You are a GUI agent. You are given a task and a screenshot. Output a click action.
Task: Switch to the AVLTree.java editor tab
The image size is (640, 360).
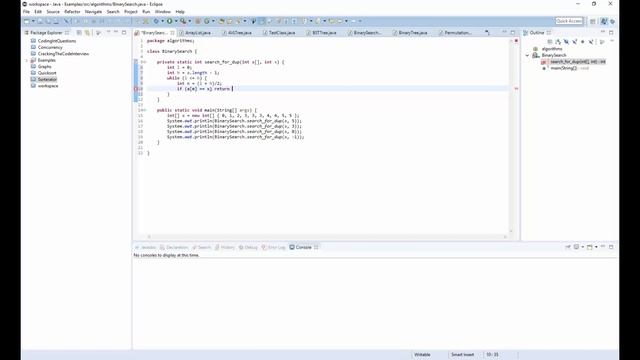240,33
